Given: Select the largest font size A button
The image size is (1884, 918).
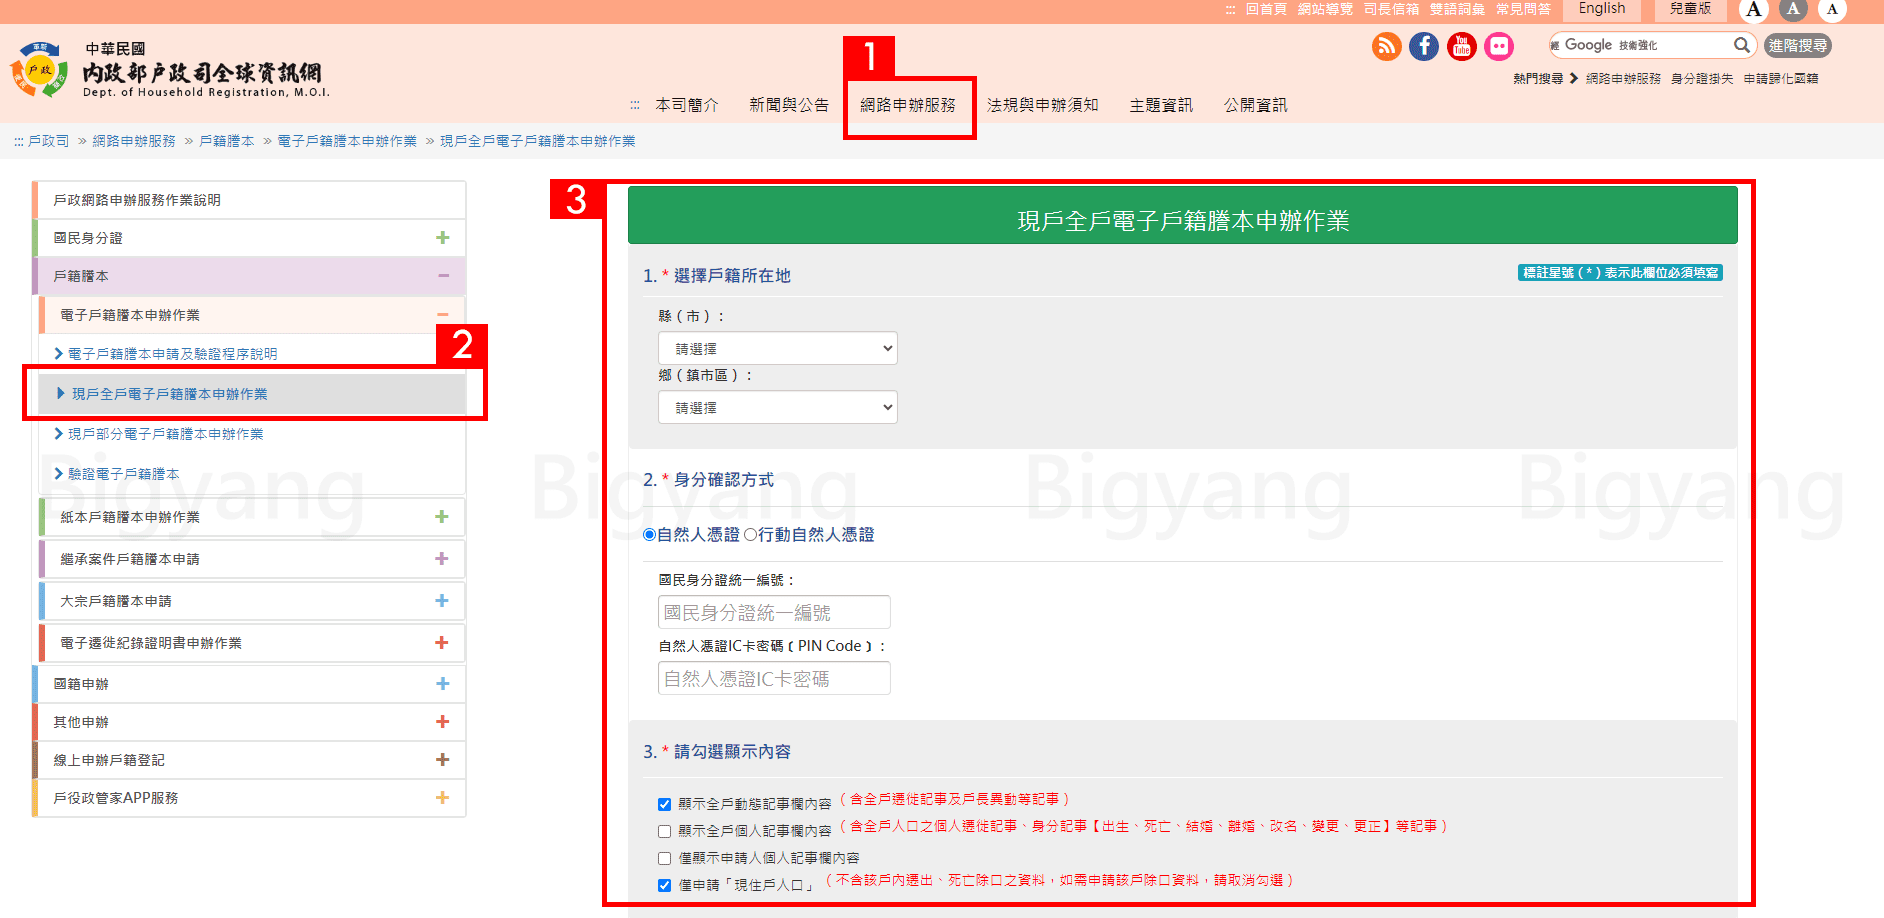Looking at the screenshot, I should click(x=1754, y=10).
